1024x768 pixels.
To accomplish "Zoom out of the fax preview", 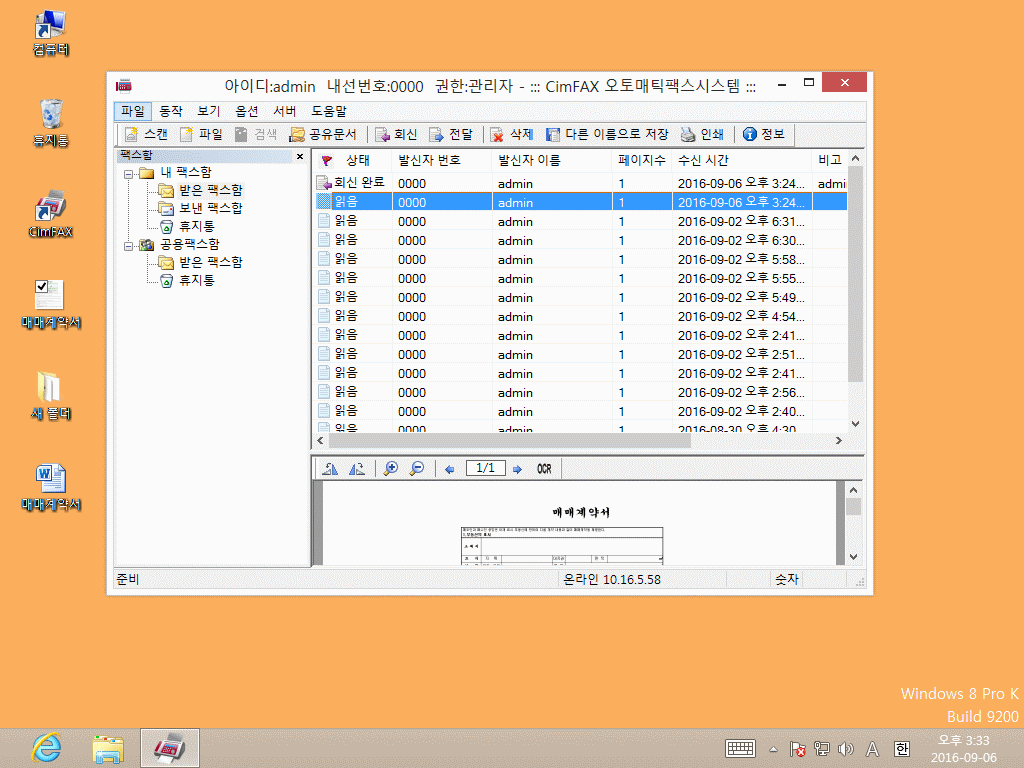I will (x=417, y=469).
